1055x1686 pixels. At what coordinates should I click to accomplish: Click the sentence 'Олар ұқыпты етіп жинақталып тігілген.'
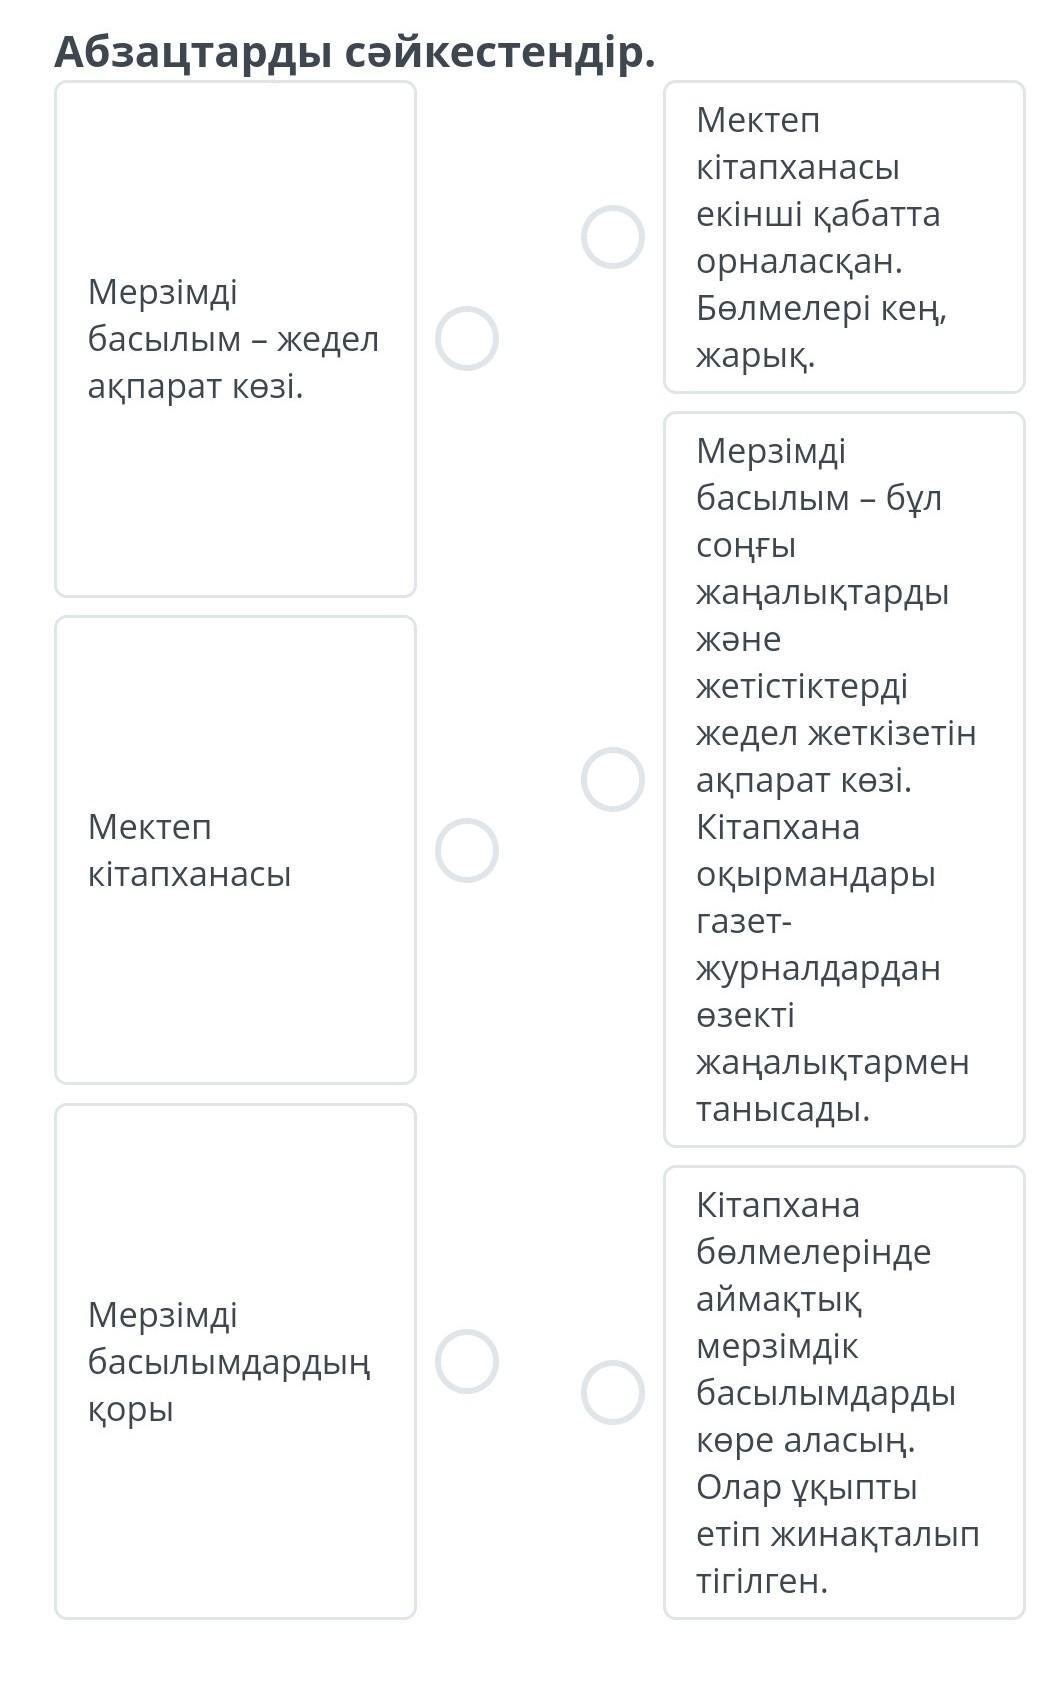(836, 1534)
